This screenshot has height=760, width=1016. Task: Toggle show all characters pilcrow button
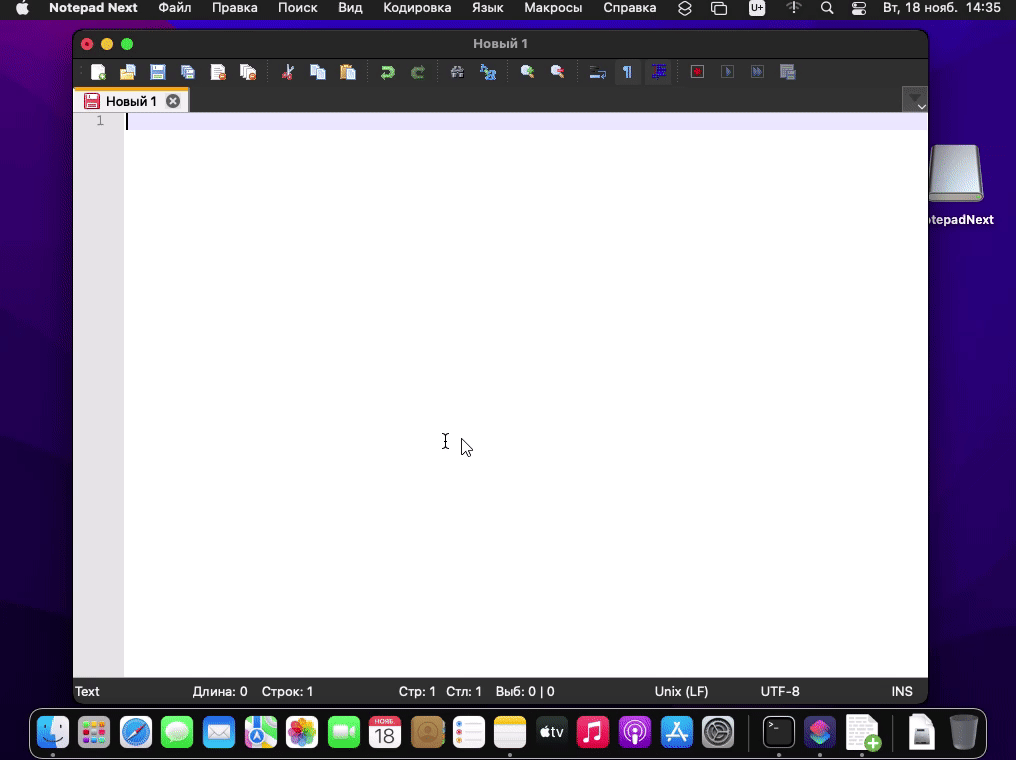coord(627,72)
